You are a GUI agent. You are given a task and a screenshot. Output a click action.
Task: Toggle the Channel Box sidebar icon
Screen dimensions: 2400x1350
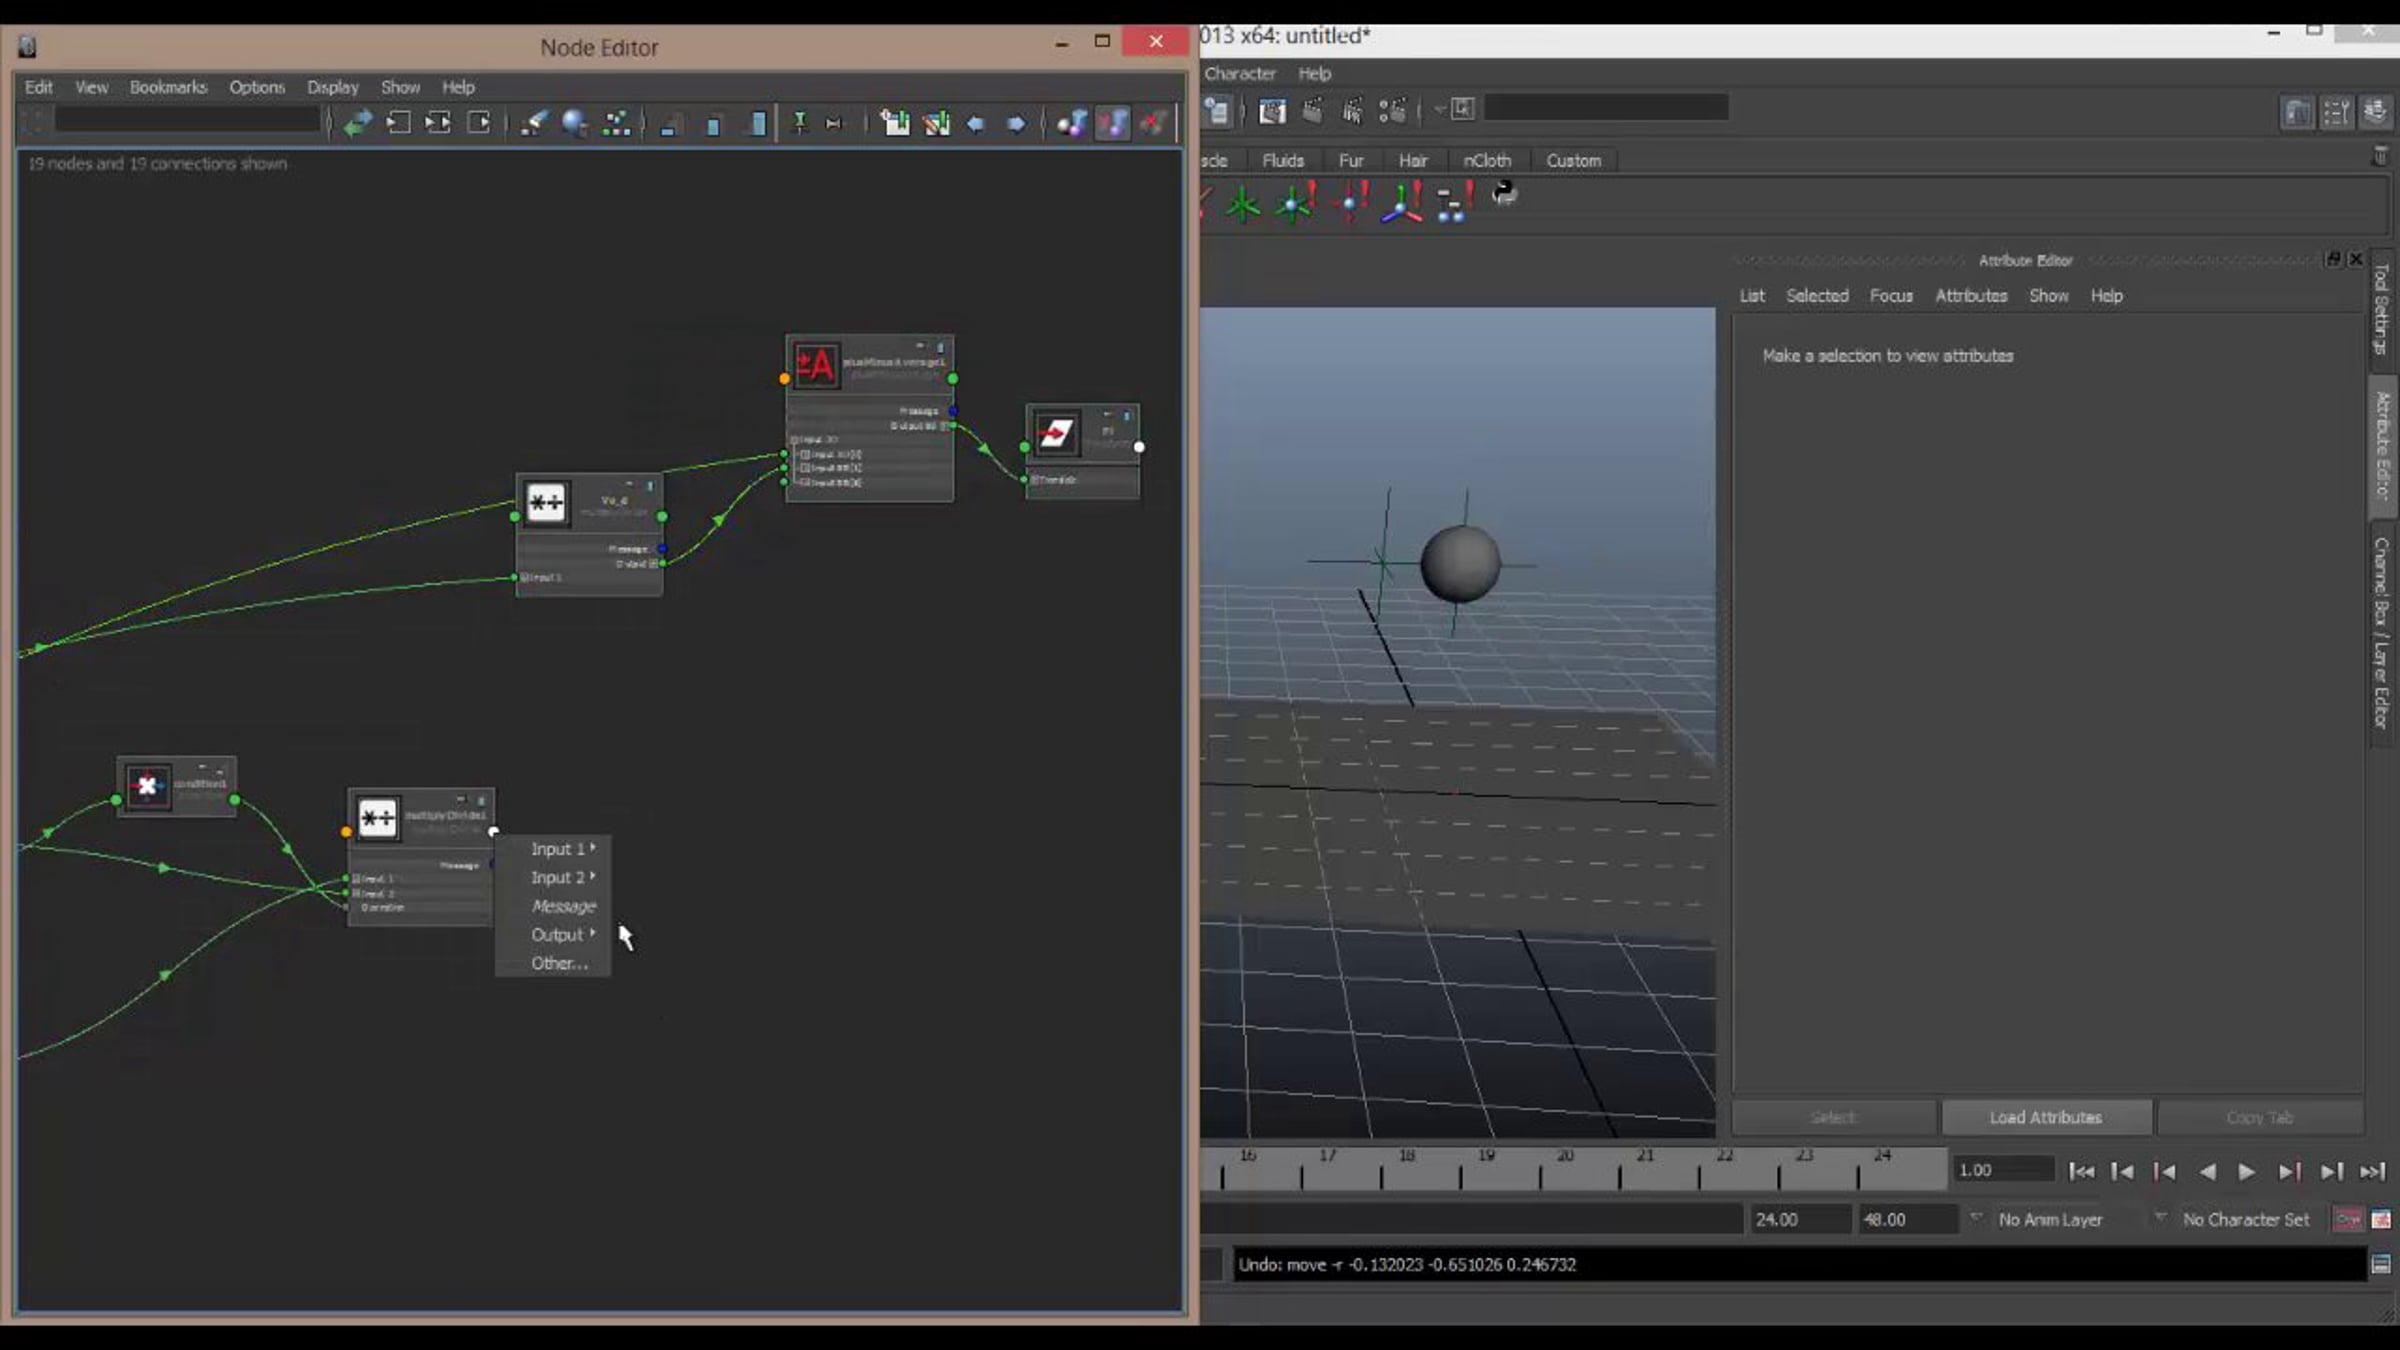click(2376, 112)
